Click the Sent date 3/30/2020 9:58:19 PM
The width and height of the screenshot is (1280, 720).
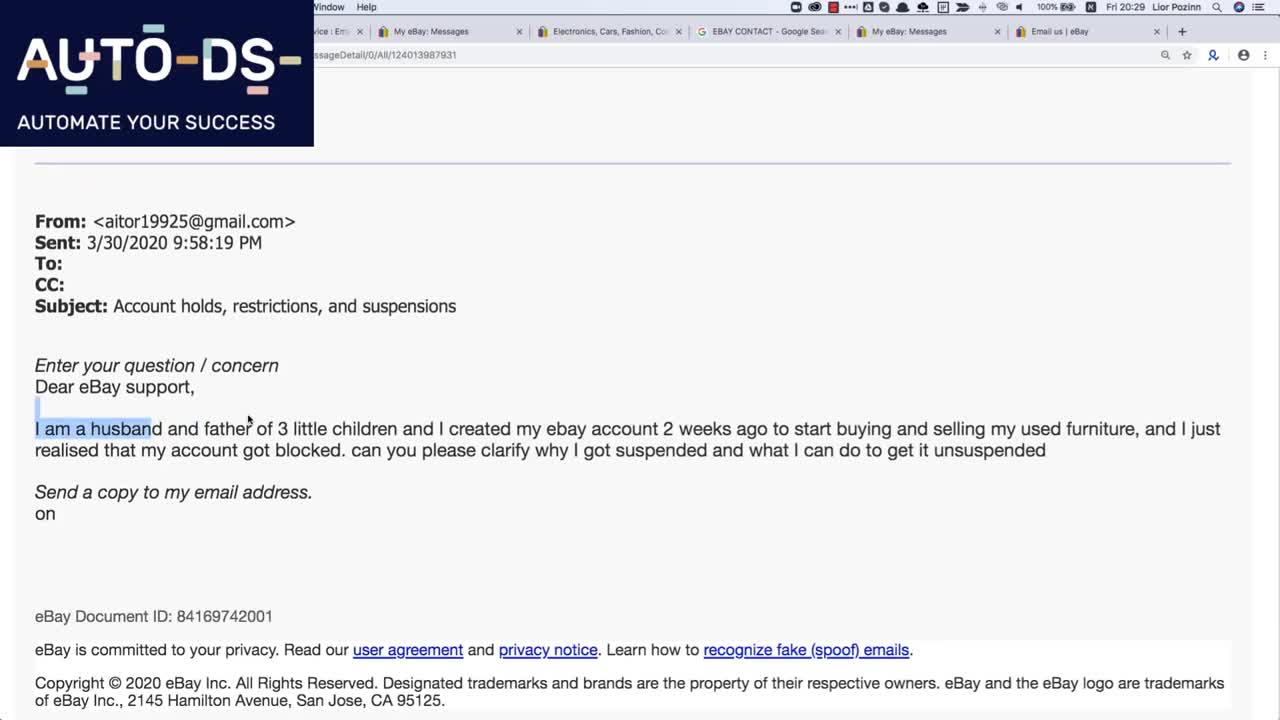pos(174,243)
